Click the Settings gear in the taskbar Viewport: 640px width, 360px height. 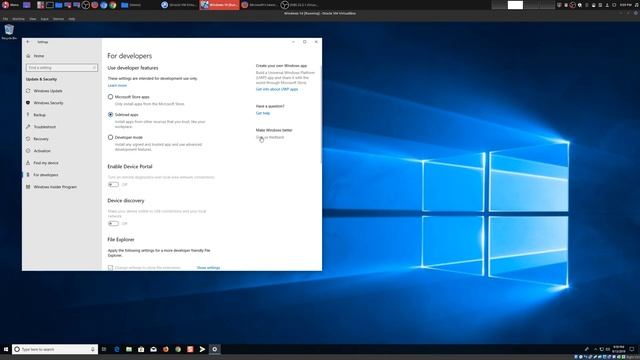click(x=215, y=349)
